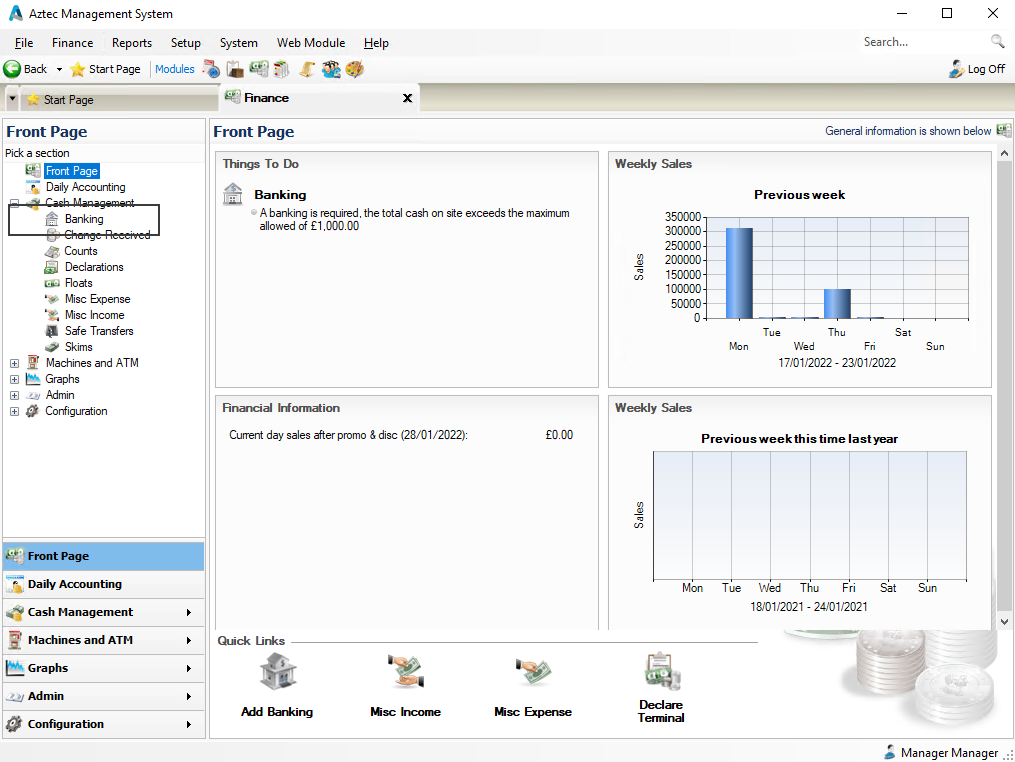
Task: Click the search magnifier icon
Action: pos(998,42)
